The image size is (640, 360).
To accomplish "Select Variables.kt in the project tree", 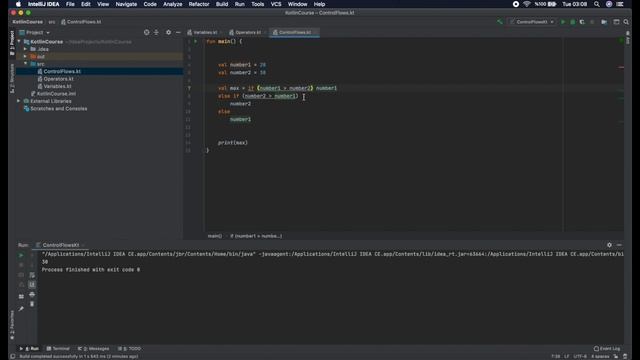I will [x=57, y=86].
